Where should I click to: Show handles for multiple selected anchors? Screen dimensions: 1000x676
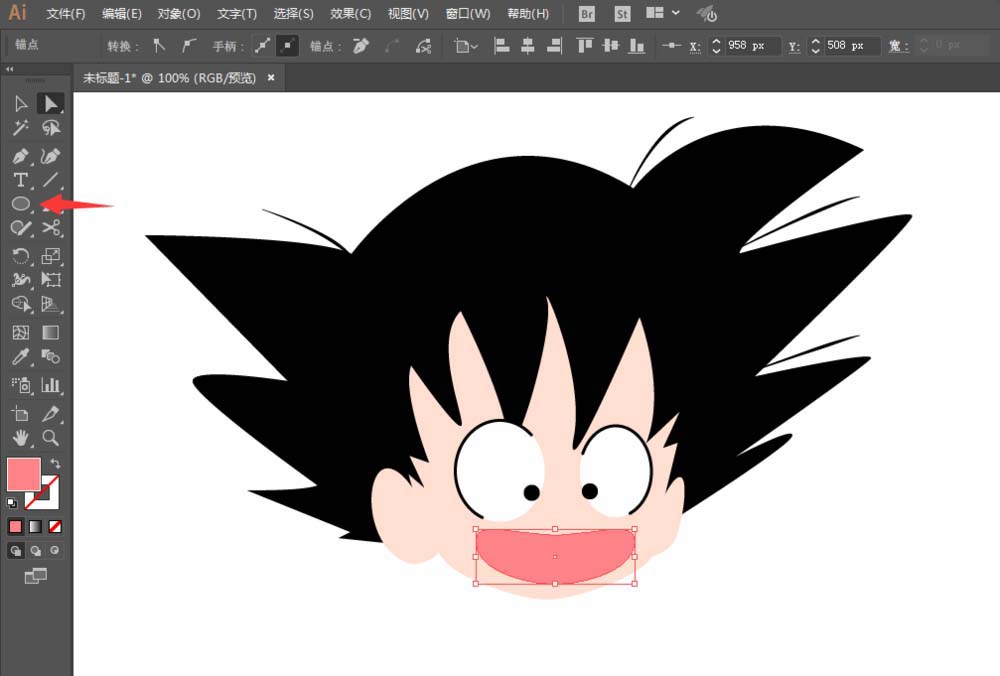(262, 45)
